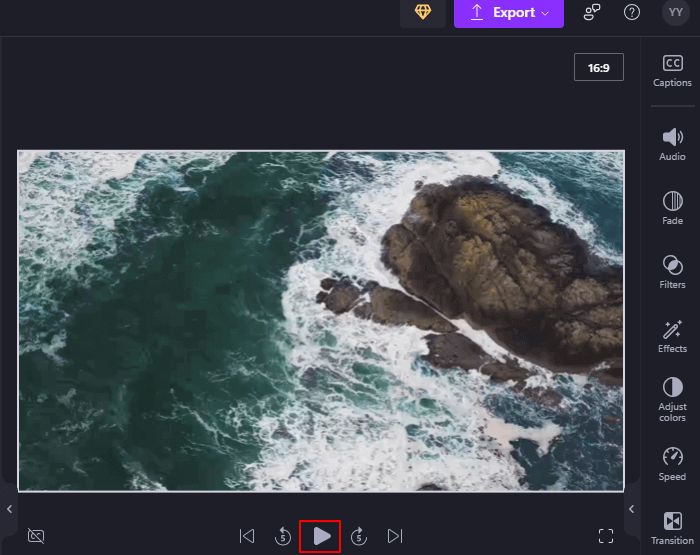700x555 pixels.
Task: Open the Fade panel
Action: coord(672,208)
